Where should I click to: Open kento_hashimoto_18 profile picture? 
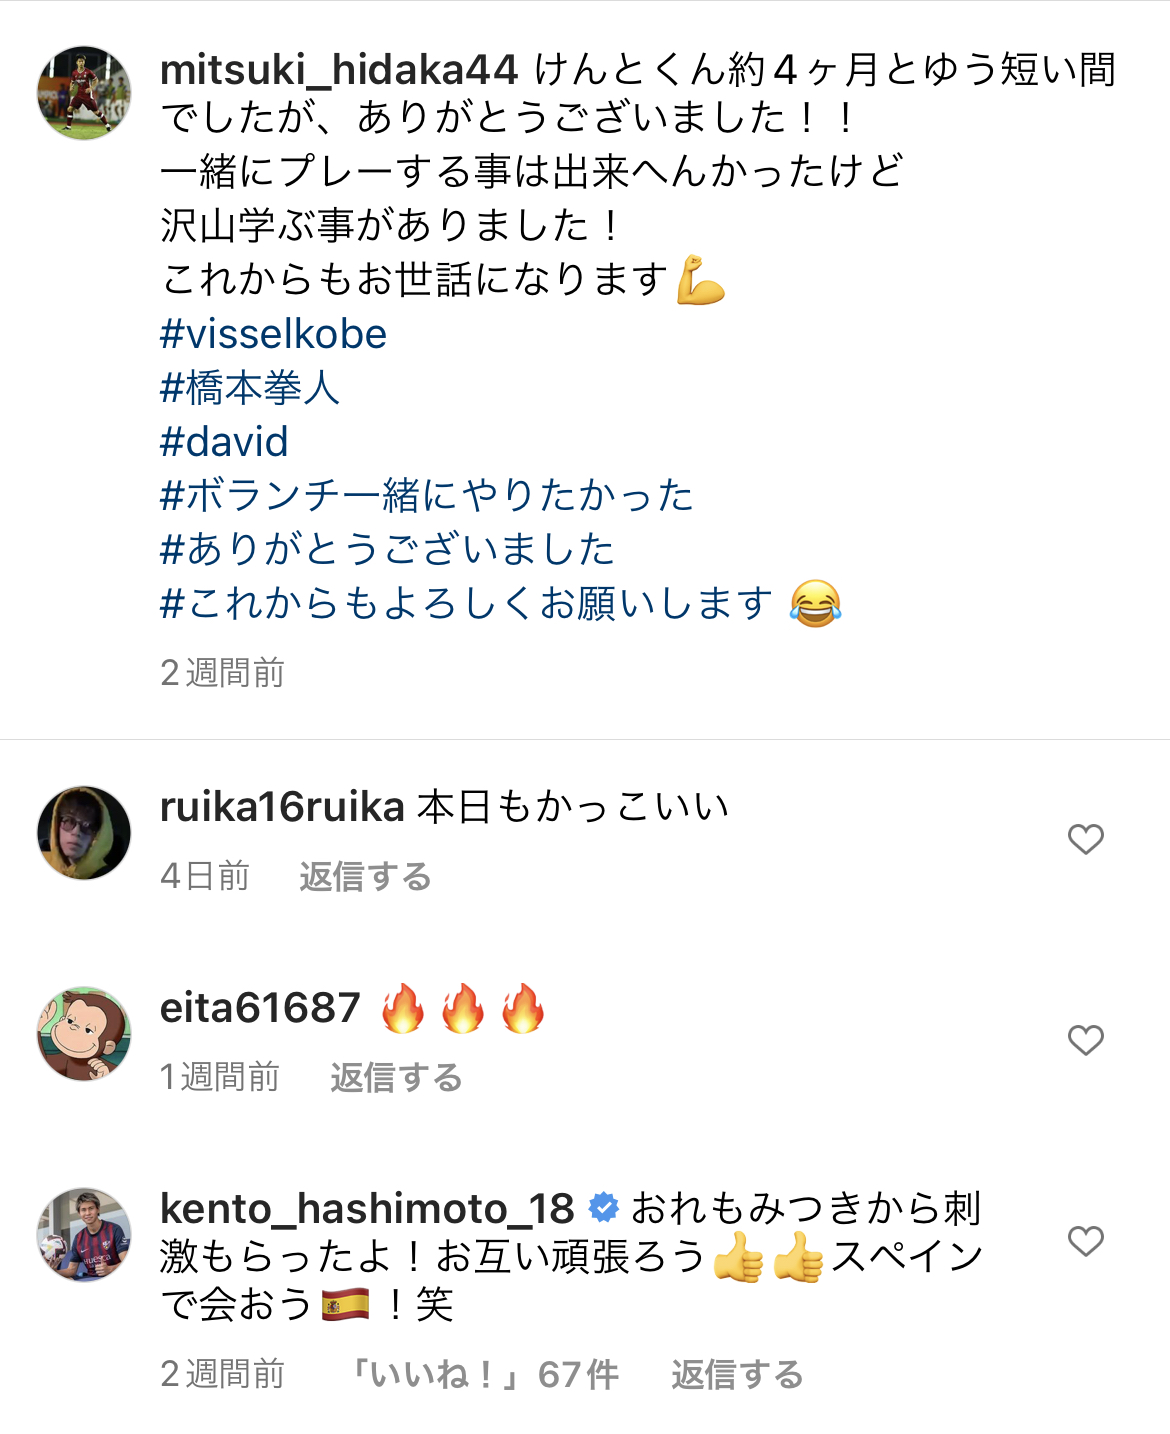[x=84, y=1235]
